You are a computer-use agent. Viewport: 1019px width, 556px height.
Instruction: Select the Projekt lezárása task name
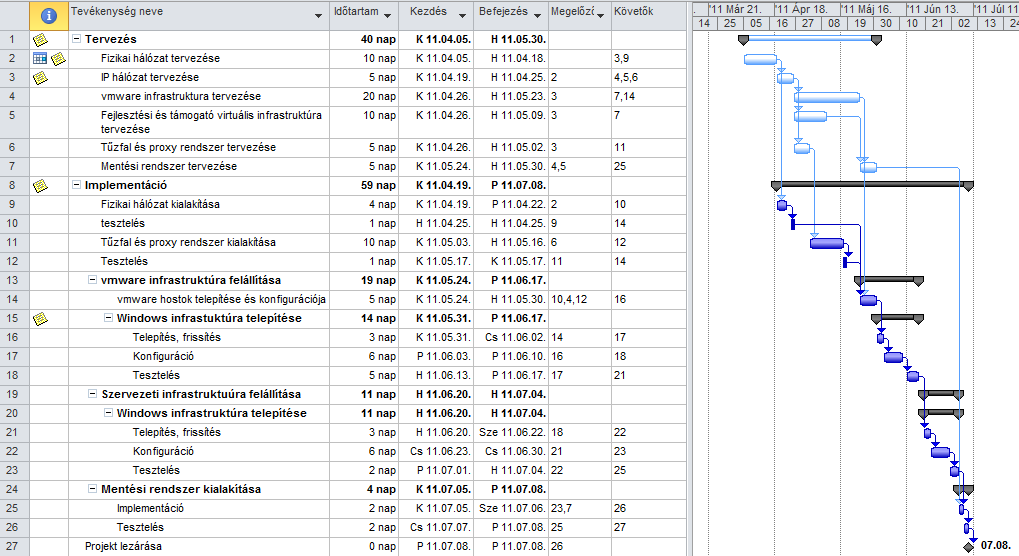123,546
